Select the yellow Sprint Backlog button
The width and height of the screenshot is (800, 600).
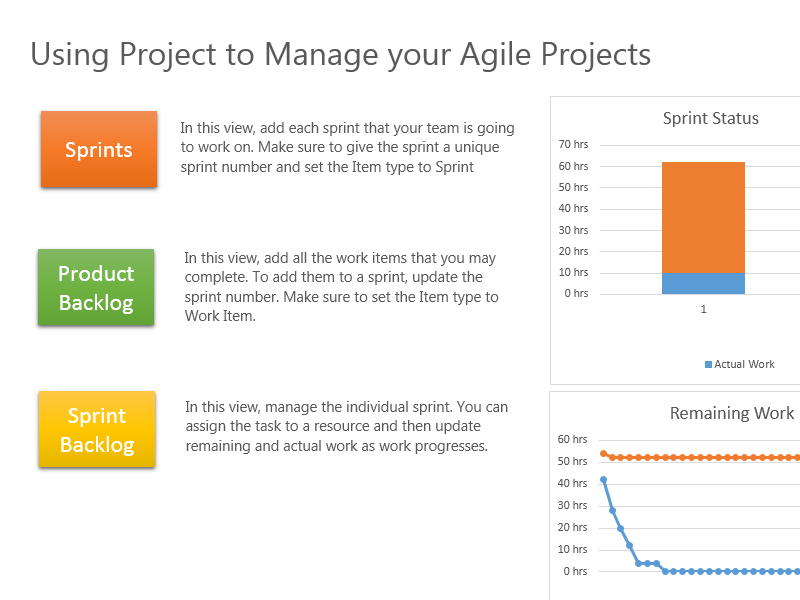point(97,430)
